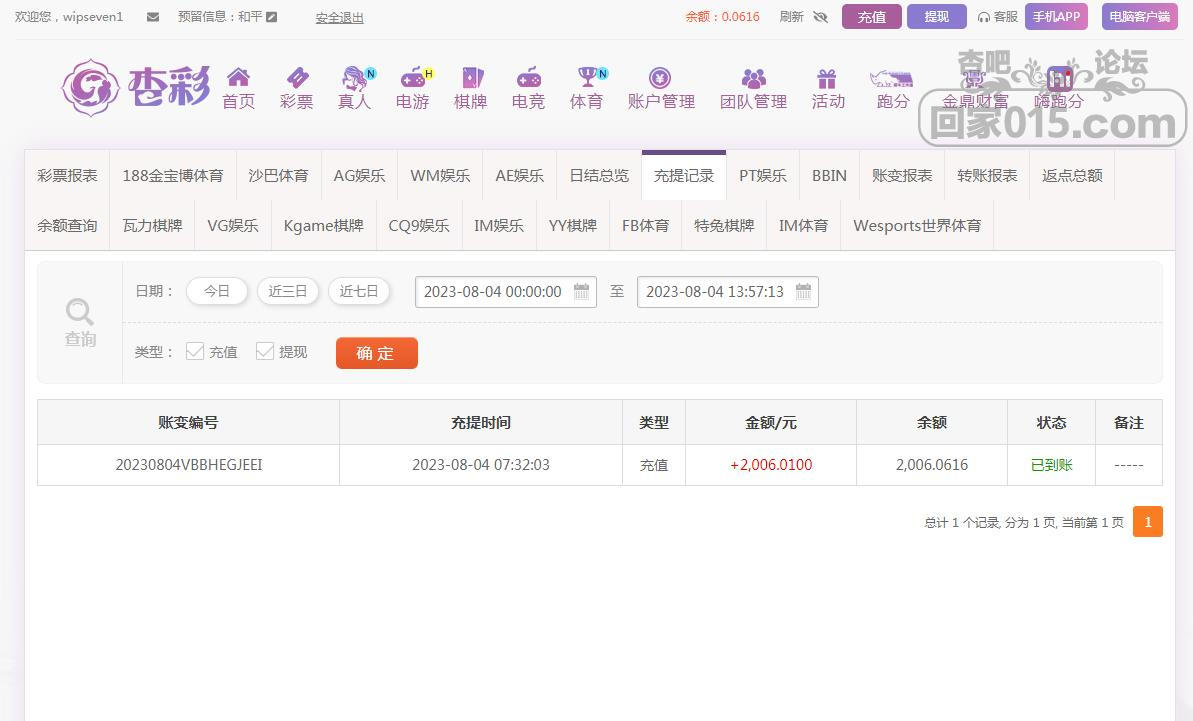Open the mail envelope icon
This screenshot has height=721, width=1193.
153,17
